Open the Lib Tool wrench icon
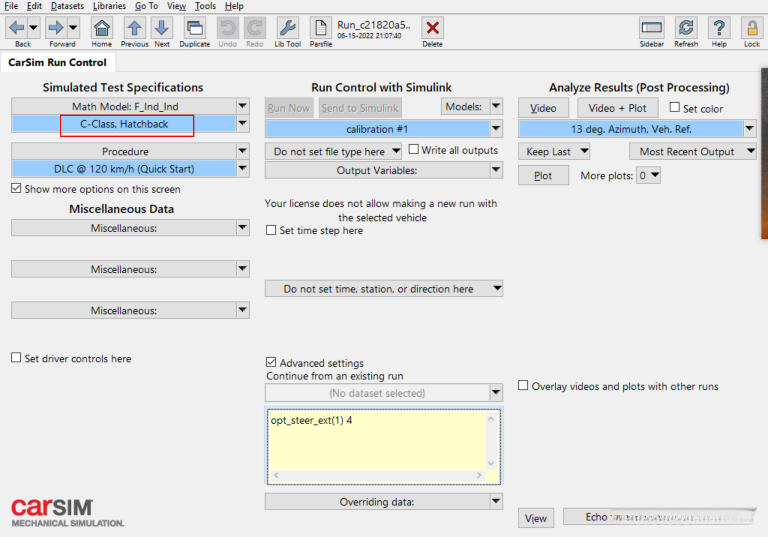768x537 pixels. click(288, 28)
